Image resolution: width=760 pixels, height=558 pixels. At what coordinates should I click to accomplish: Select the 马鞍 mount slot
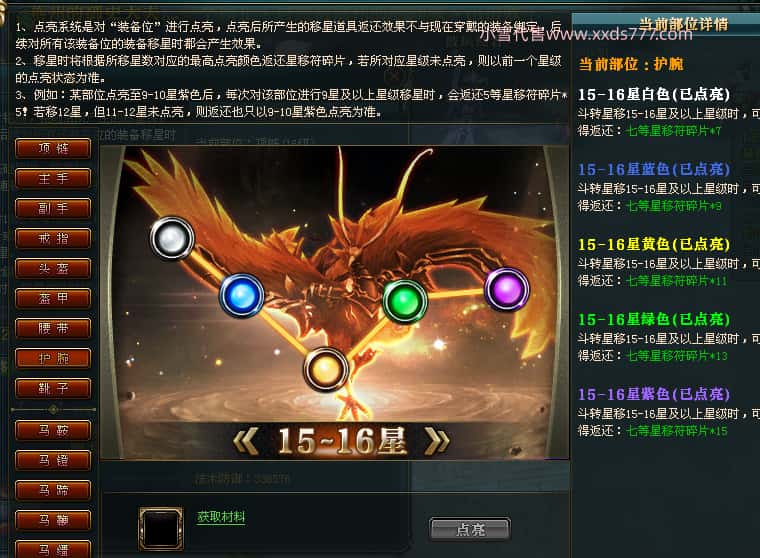(x=53, y=430)
